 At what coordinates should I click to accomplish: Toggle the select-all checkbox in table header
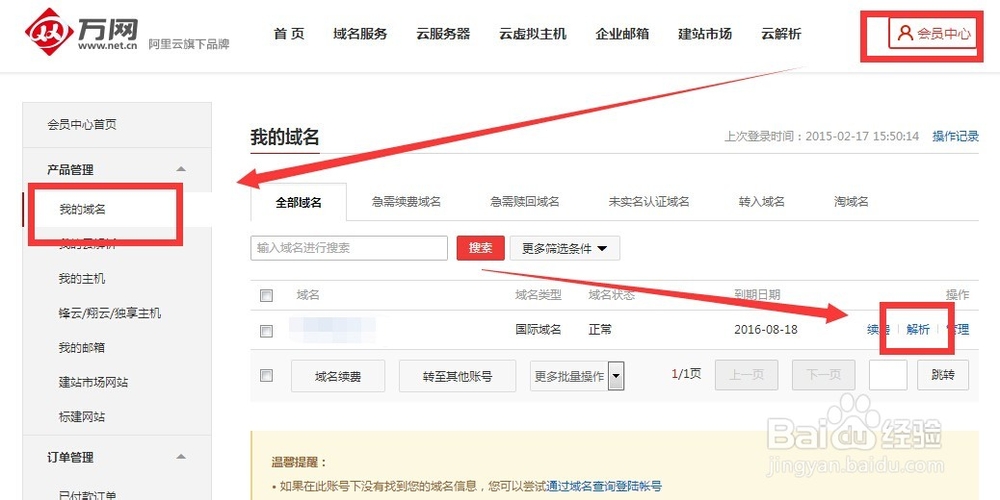coord(267,295)
